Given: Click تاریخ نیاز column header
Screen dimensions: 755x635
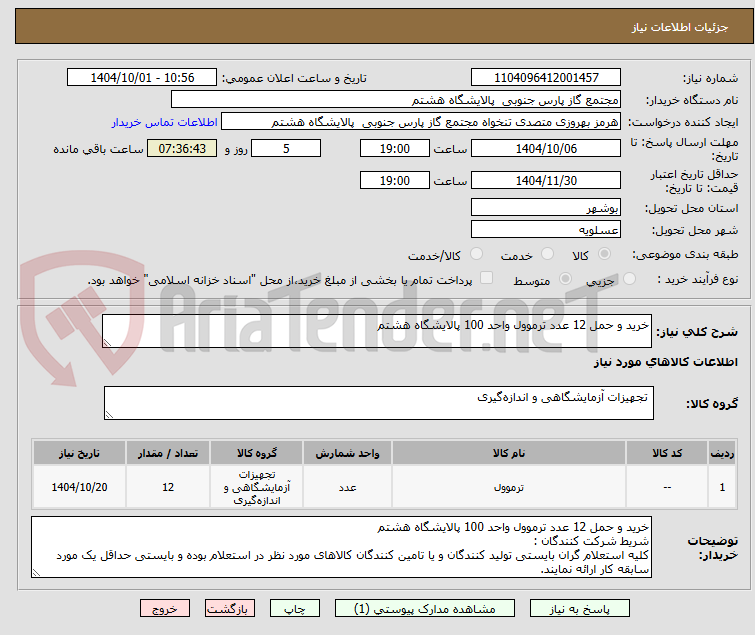Looking at the screenshot, I should point(79,453).
